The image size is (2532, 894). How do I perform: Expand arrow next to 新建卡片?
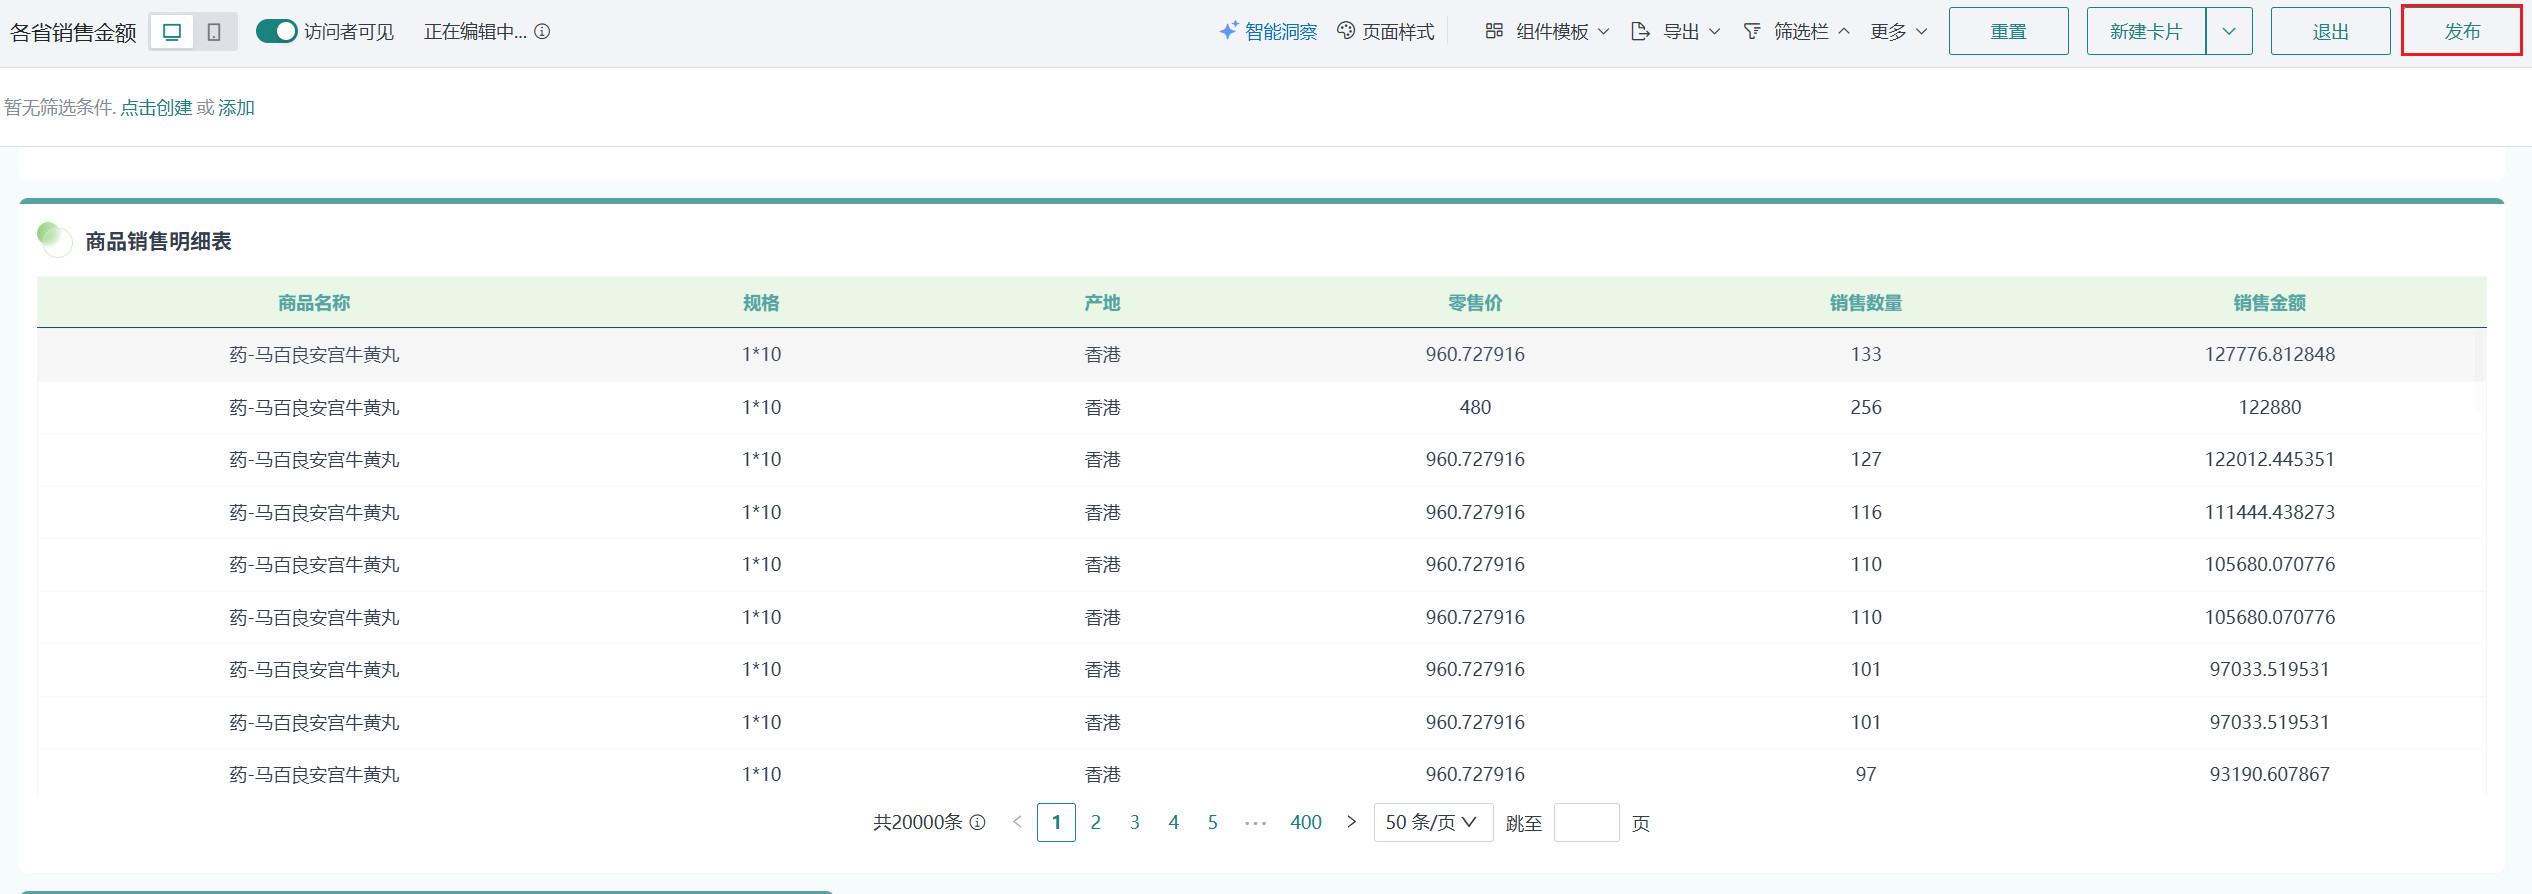[x=2229, y=32]
